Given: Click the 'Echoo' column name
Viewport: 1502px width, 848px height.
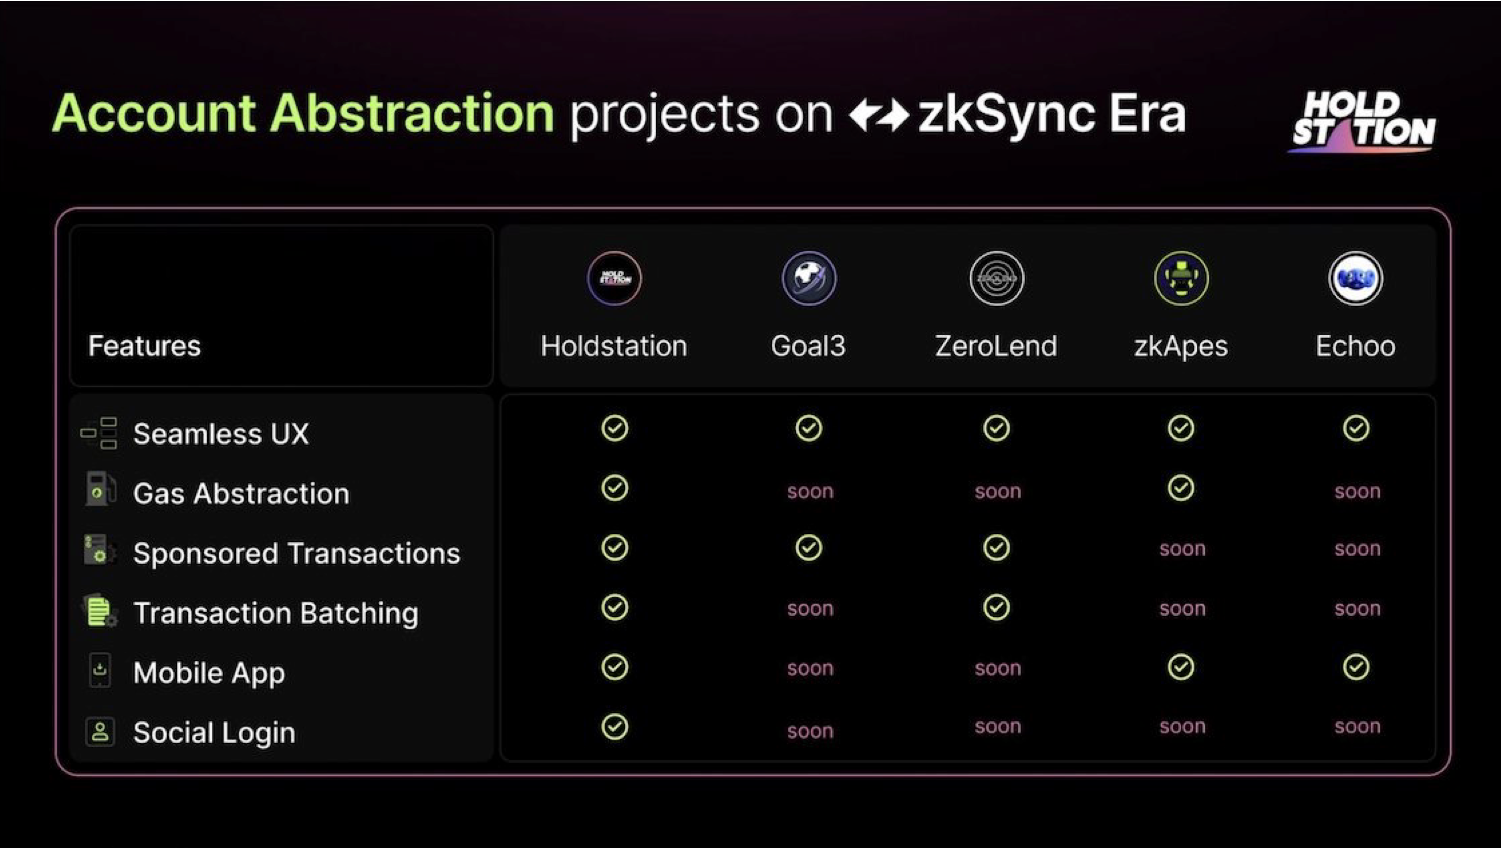Looking at the screenshot, I should click(1355, 346).
